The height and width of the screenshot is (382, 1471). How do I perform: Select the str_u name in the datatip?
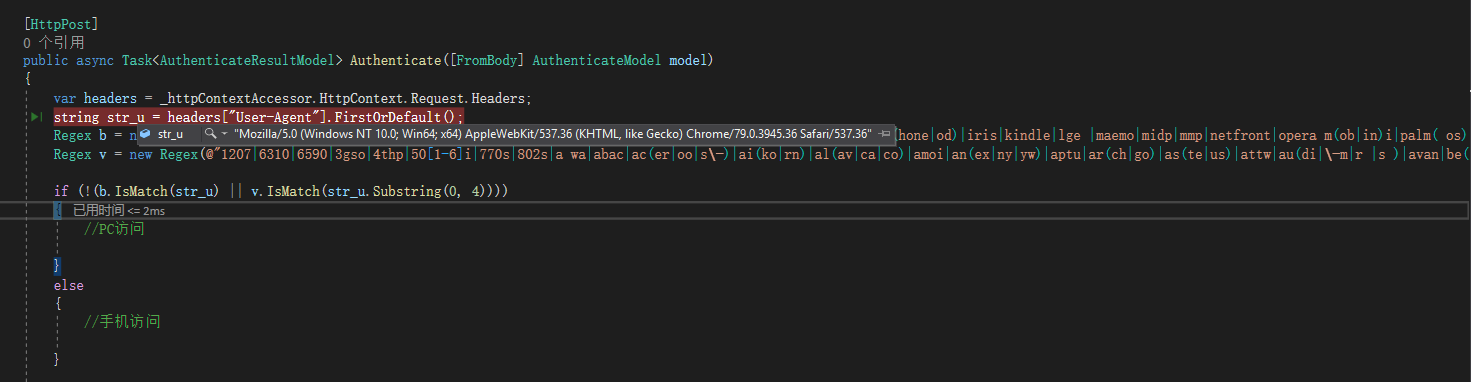tap(171, 133)
